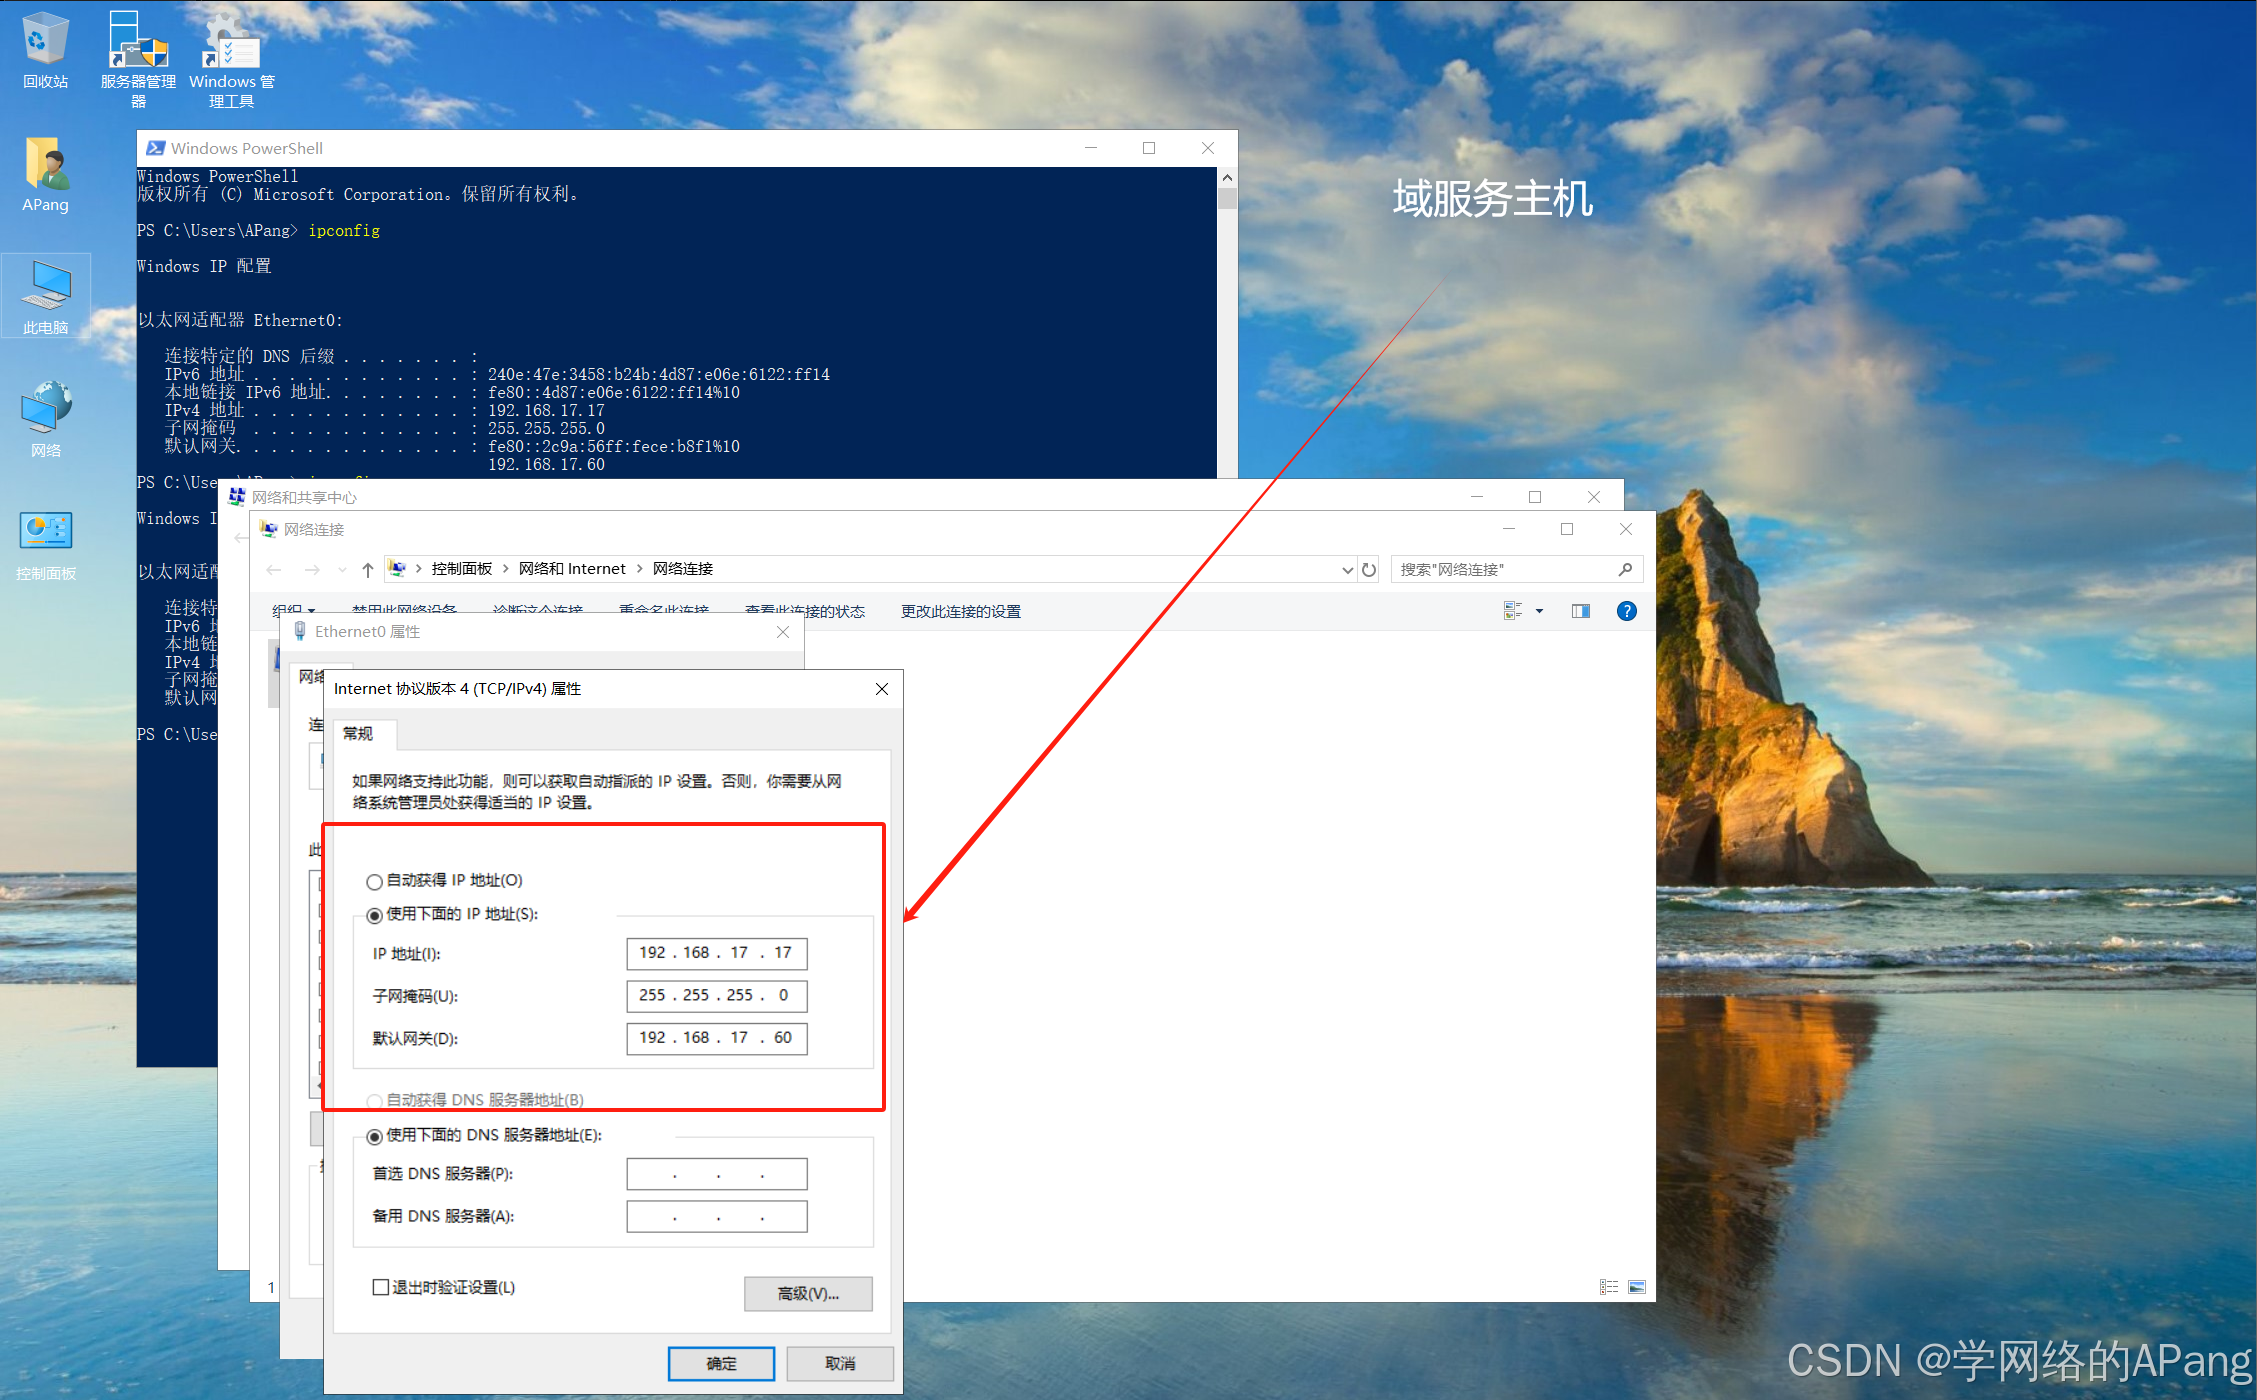The height and width of the screenshot is (1400, 2257).
Task: Open the view options dropdown arrow
Action: [1539, 611]
